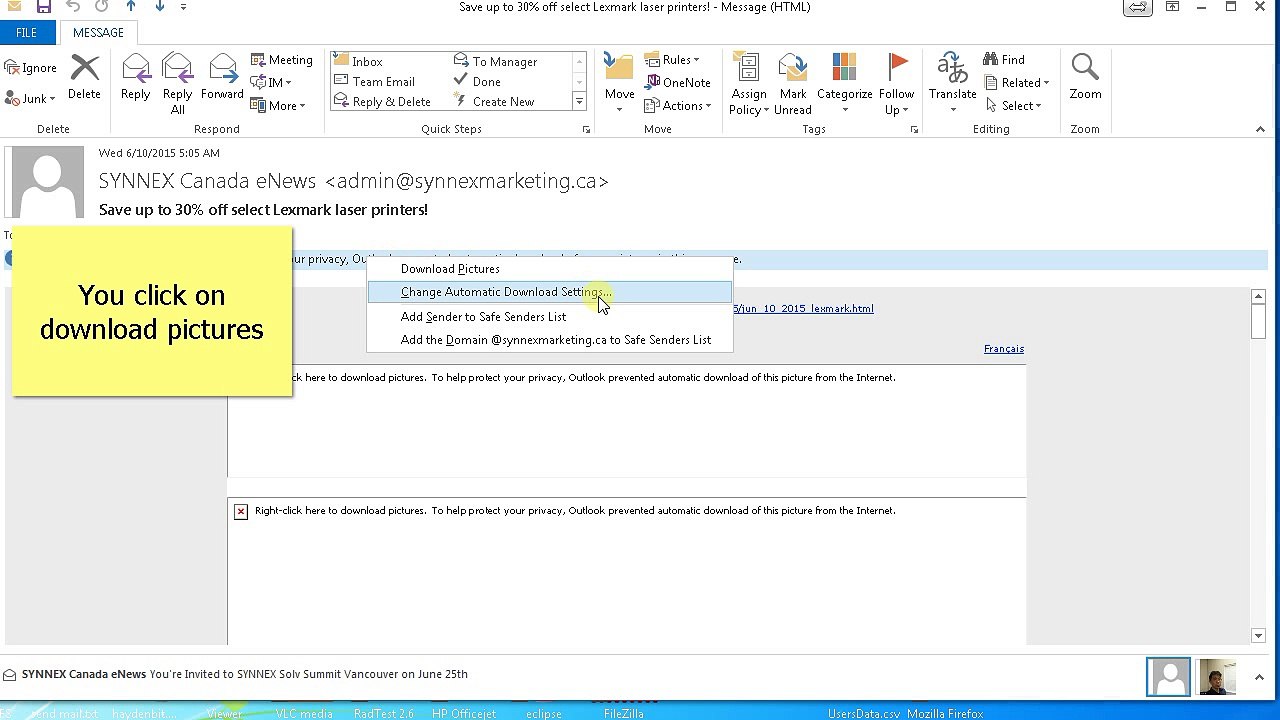Open the Categorize color menu
1280x720 pixels.
click(844, 84)
